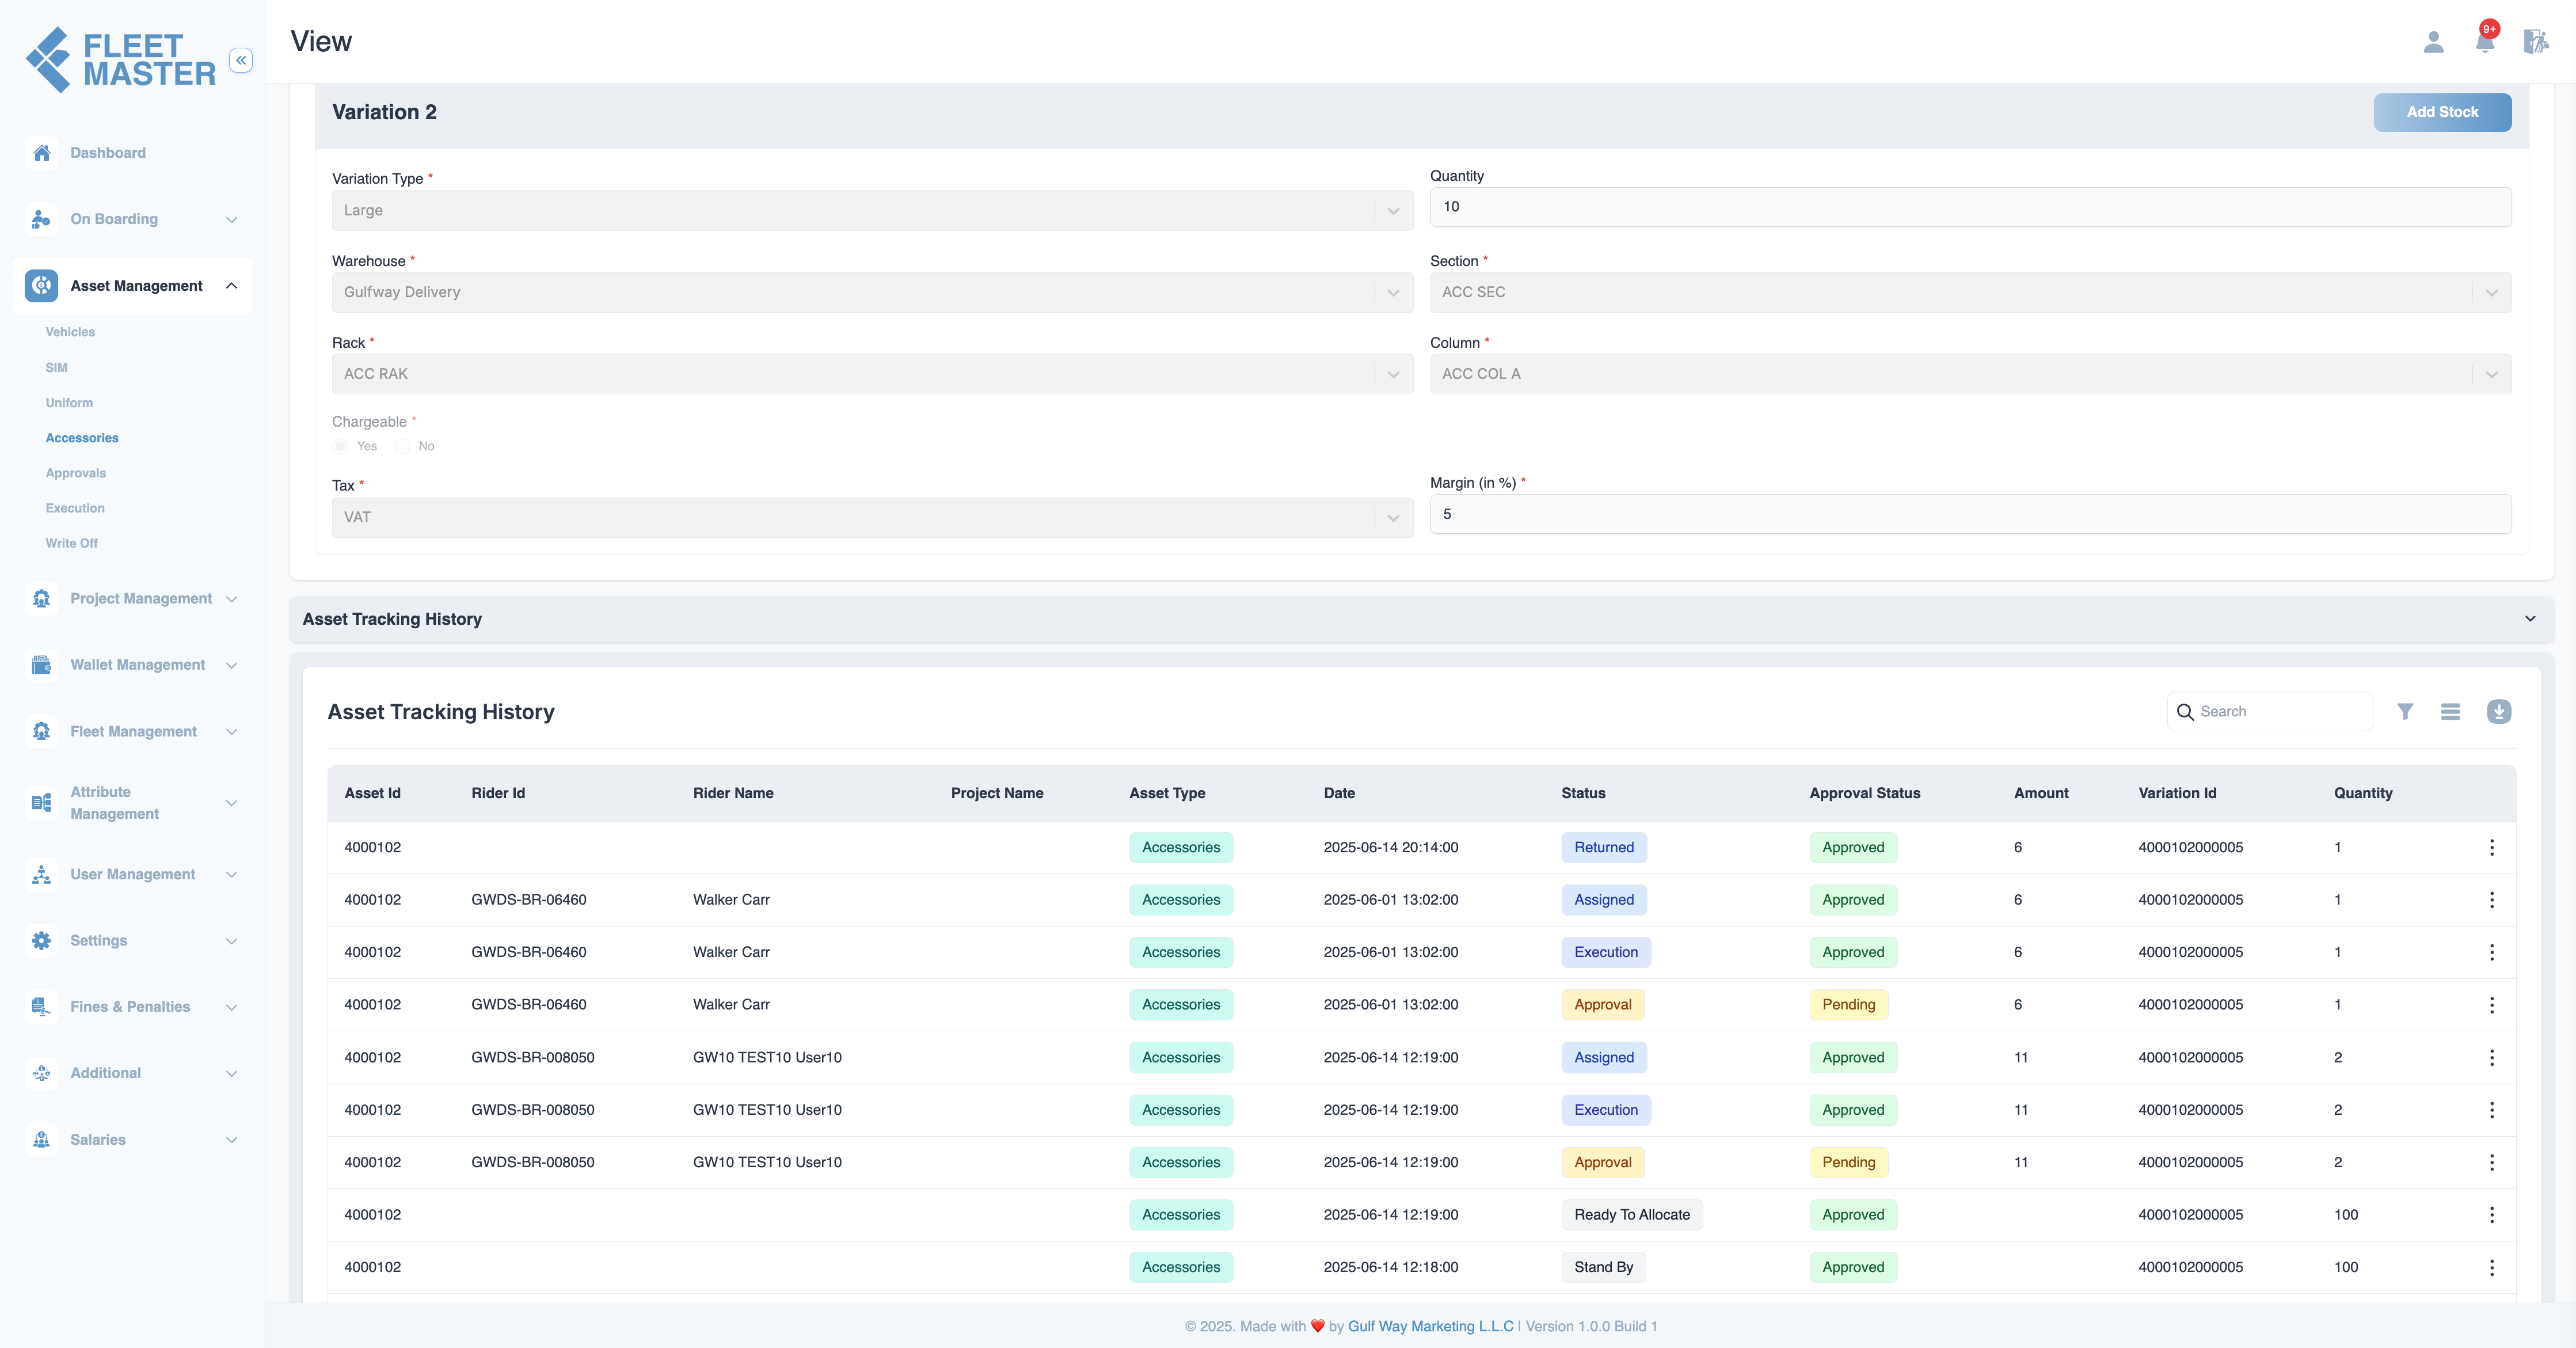Open the Tax dropdown showing VAT
The height and width of the screenshot is (1348, 2576).
[872, 517]
